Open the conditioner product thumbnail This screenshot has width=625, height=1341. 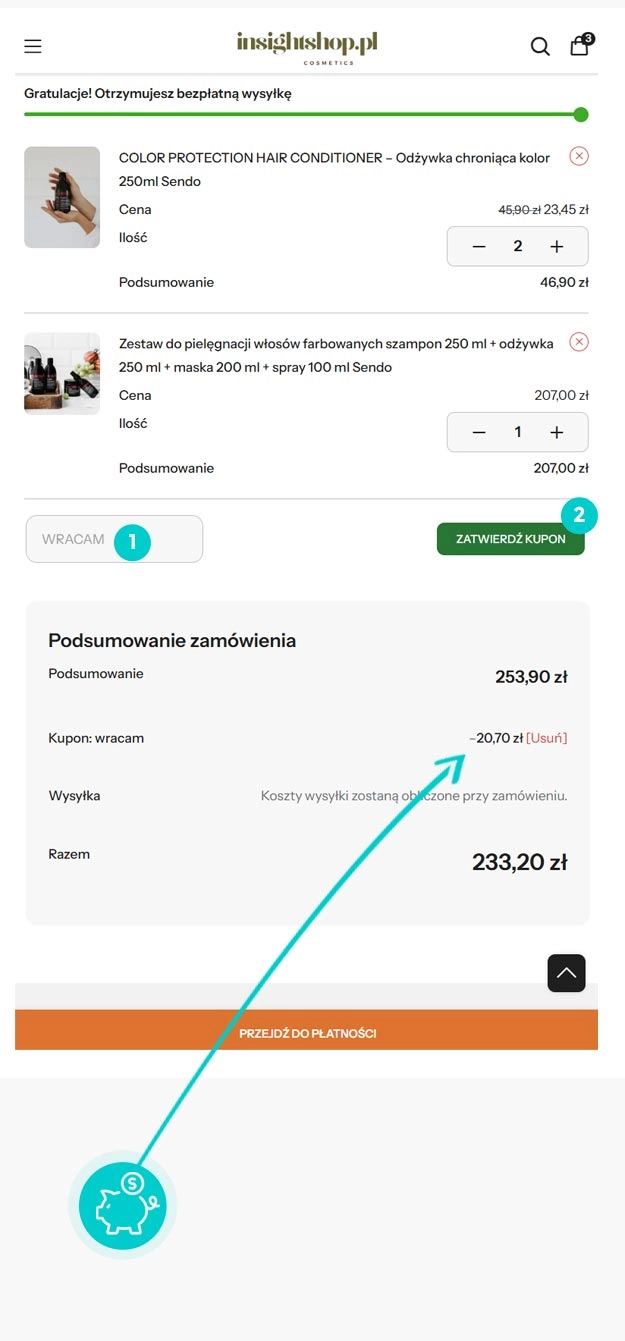(x=62, y=197)
